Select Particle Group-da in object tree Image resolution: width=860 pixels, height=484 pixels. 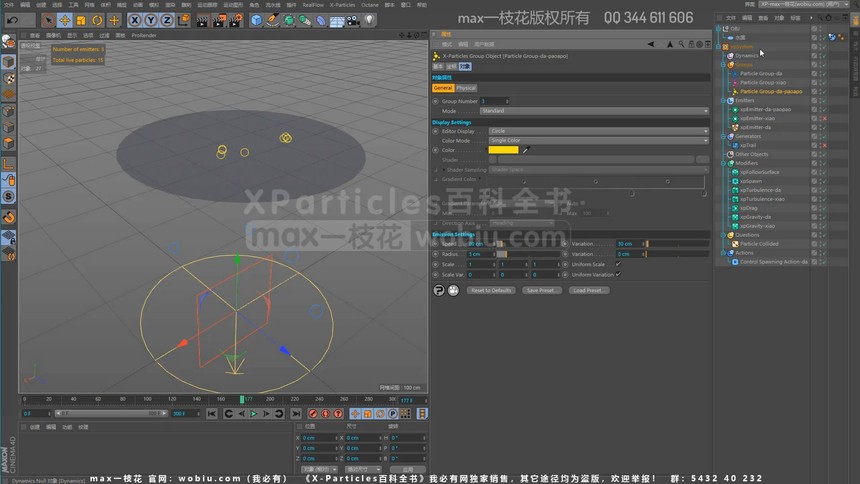tap(761, 74)
